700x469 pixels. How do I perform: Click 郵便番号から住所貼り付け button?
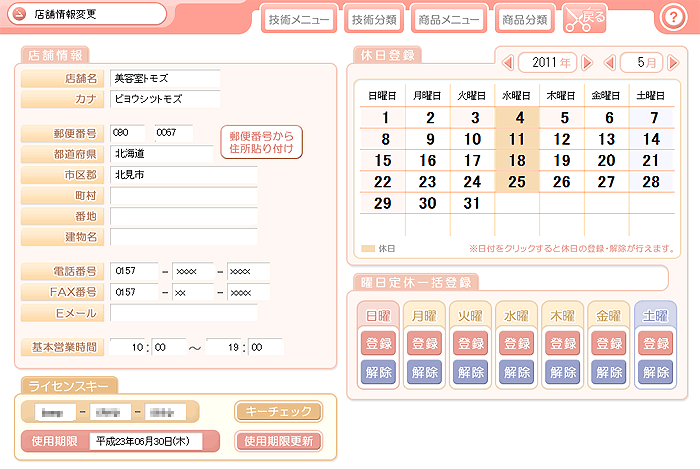point(261,142)
